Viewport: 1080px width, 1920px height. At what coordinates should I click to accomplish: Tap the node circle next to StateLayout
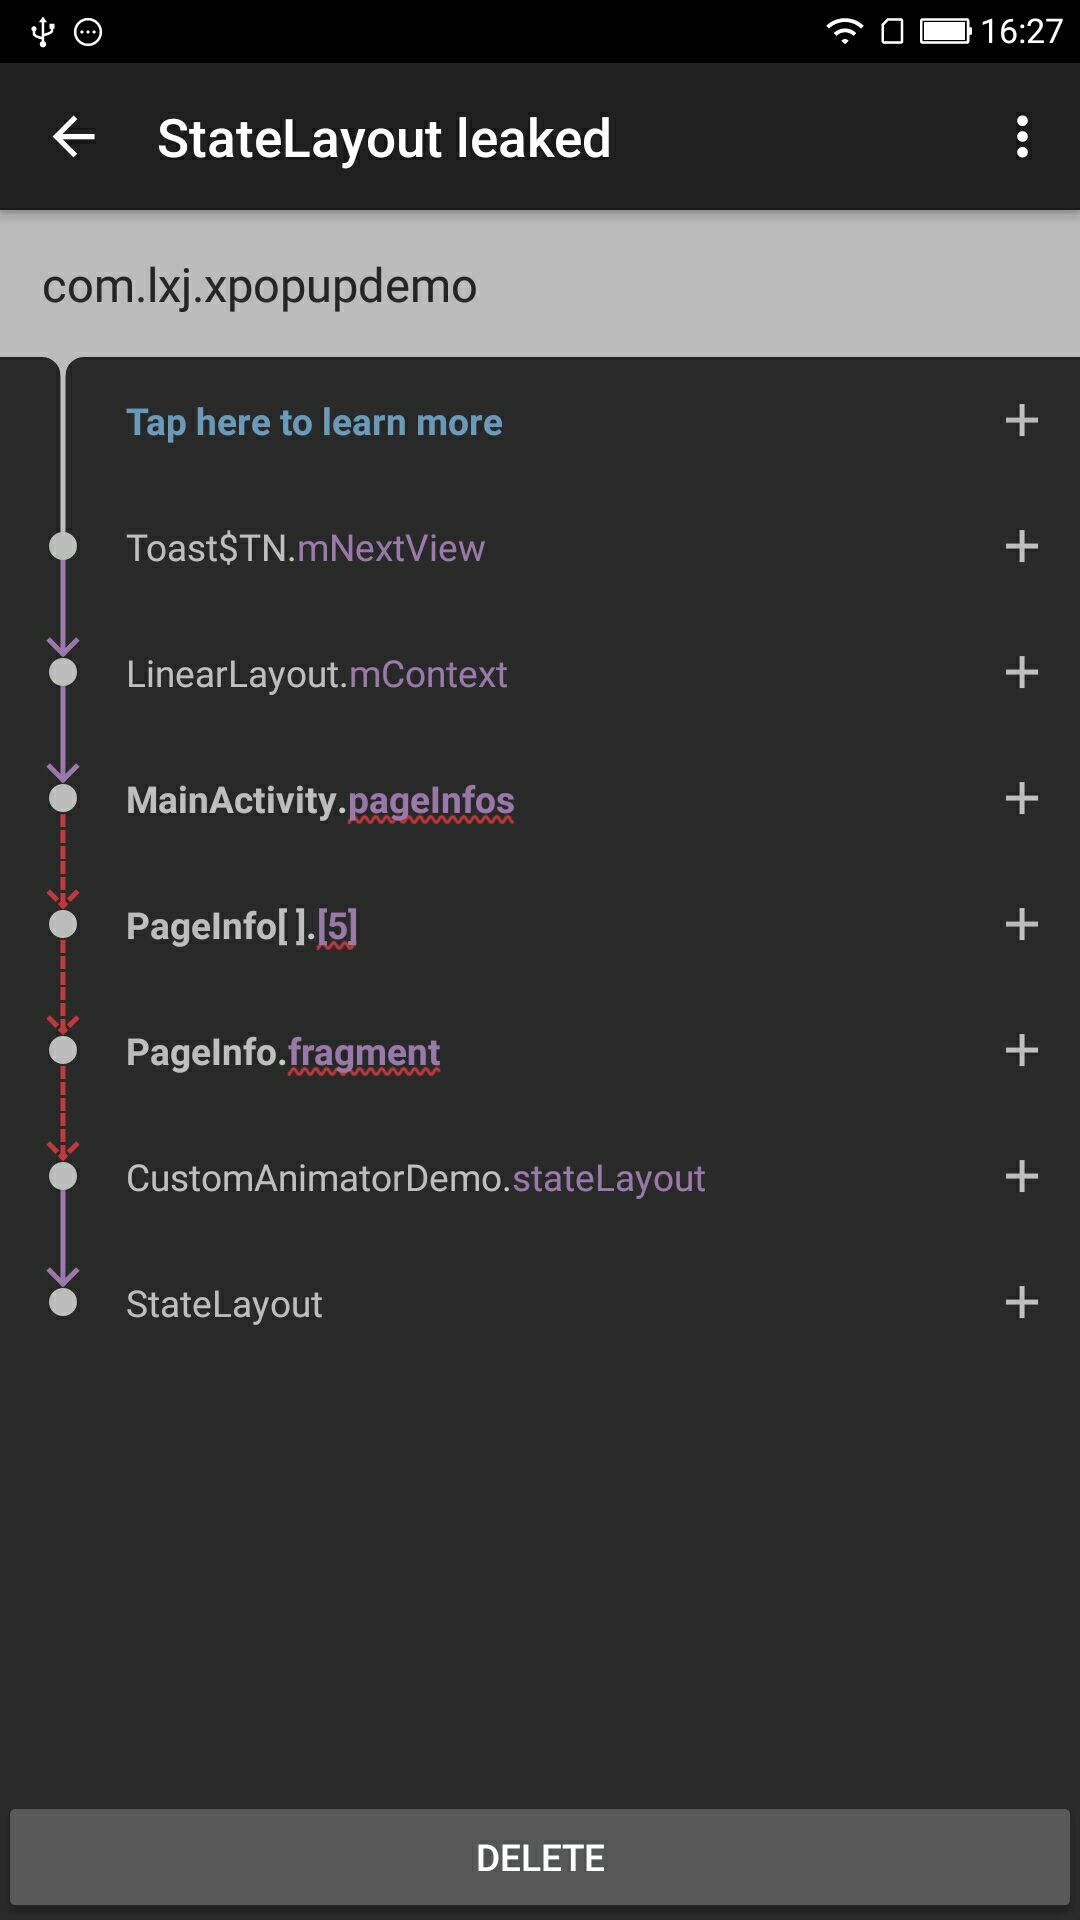tap(64, 1303)
